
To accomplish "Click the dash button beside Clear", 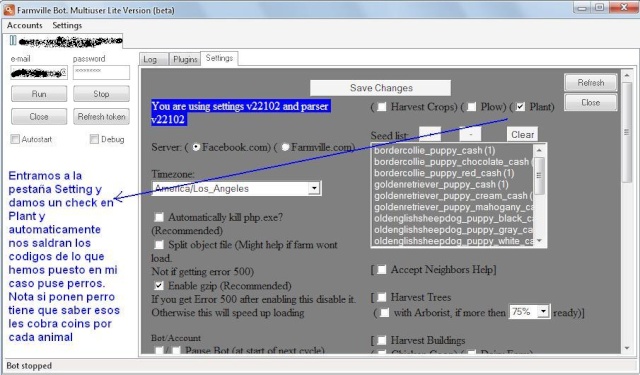I will click(470, 135).
